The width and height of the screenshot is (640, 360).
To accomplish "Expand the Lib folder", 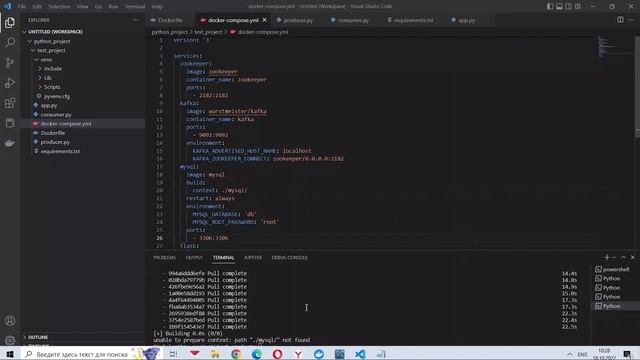I will [47, 78].
